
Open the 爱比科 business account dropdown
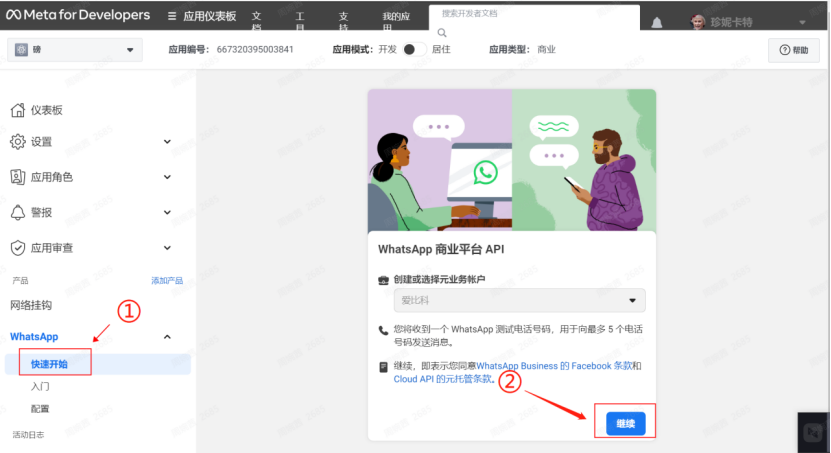coord(519,300)
